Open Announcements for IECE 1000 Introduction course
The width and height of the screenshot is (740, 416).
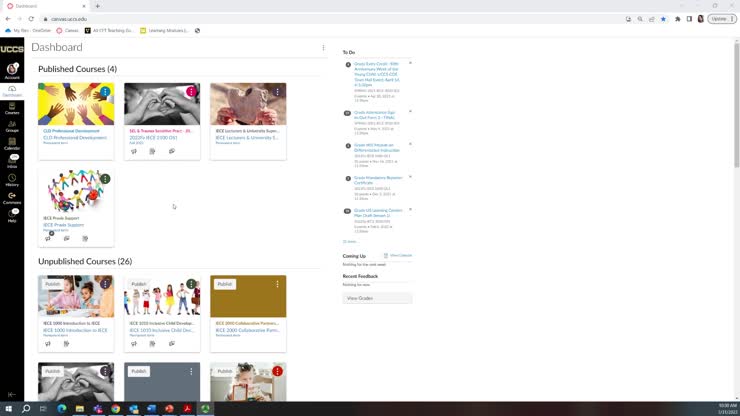[x=48, y=344]
